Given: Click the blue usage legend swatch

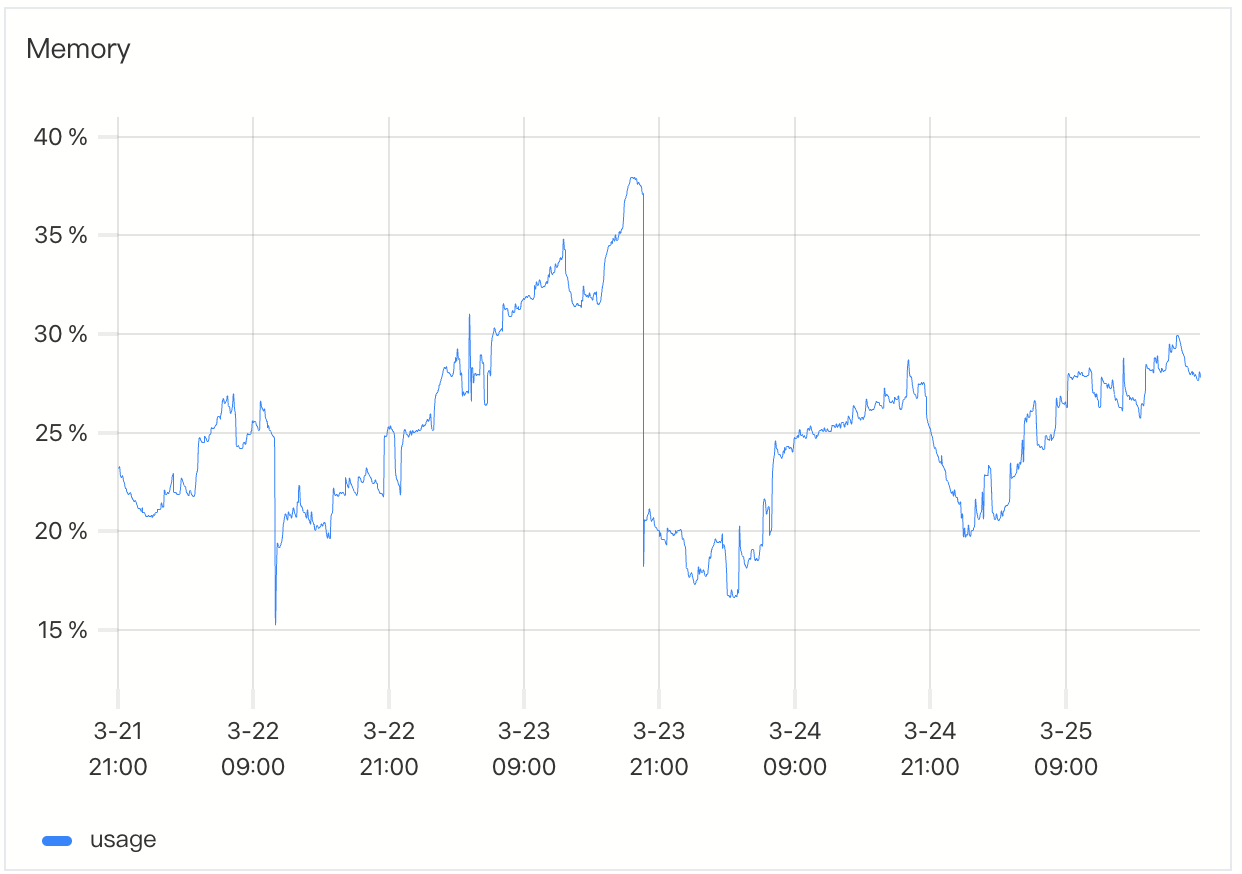Looking at the screenshot, I should pos(58,841).
